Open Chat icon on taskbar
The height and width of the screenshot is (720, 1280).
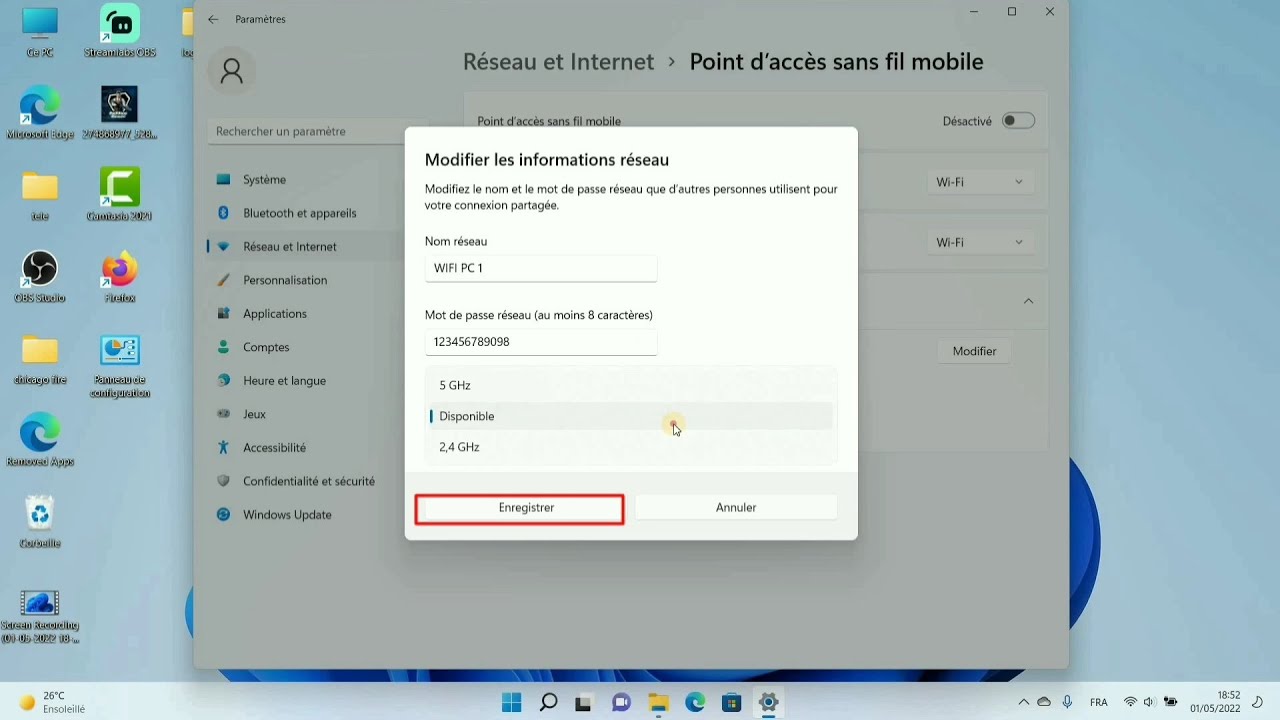(x=621, y=703)
